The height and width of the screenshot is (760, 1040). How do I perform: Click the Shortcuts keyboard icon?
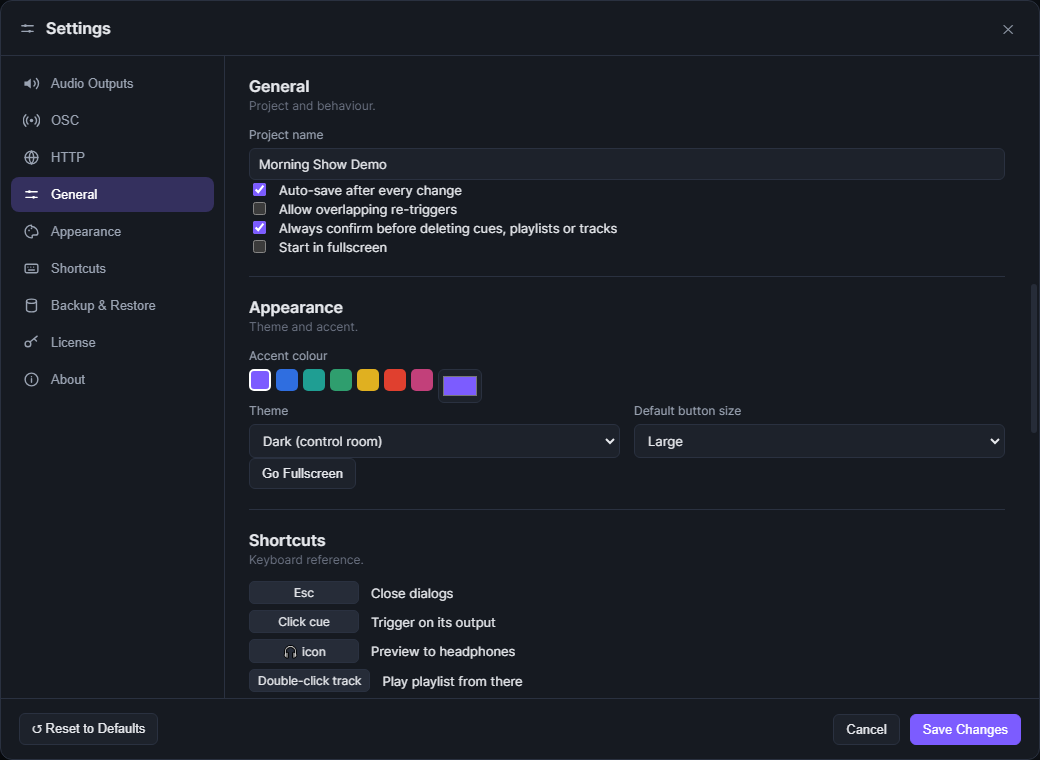[31, 269]
